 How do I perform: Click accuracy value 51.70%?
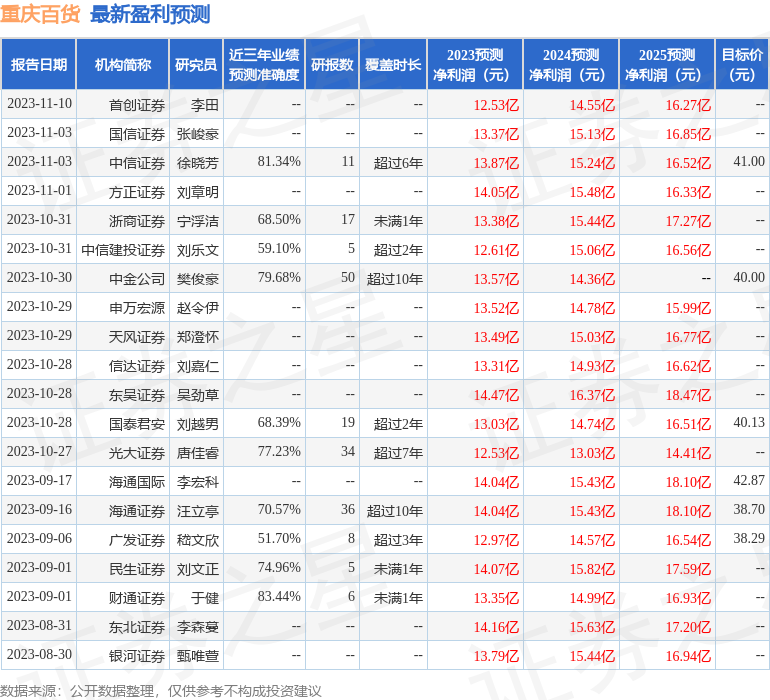pos(279,538)
